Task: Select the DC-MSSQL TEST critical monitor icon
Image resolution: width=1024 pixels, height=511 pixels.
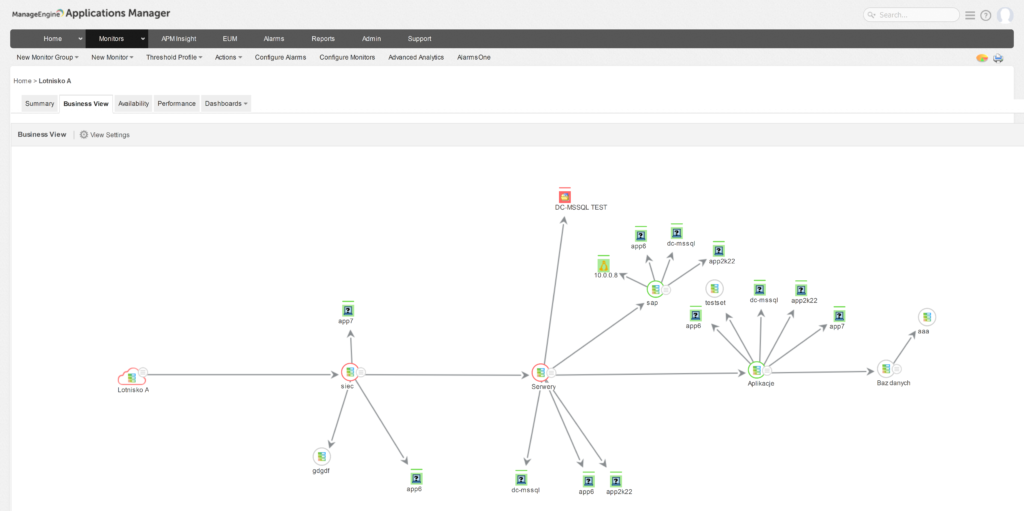Action: pos(565,196)
